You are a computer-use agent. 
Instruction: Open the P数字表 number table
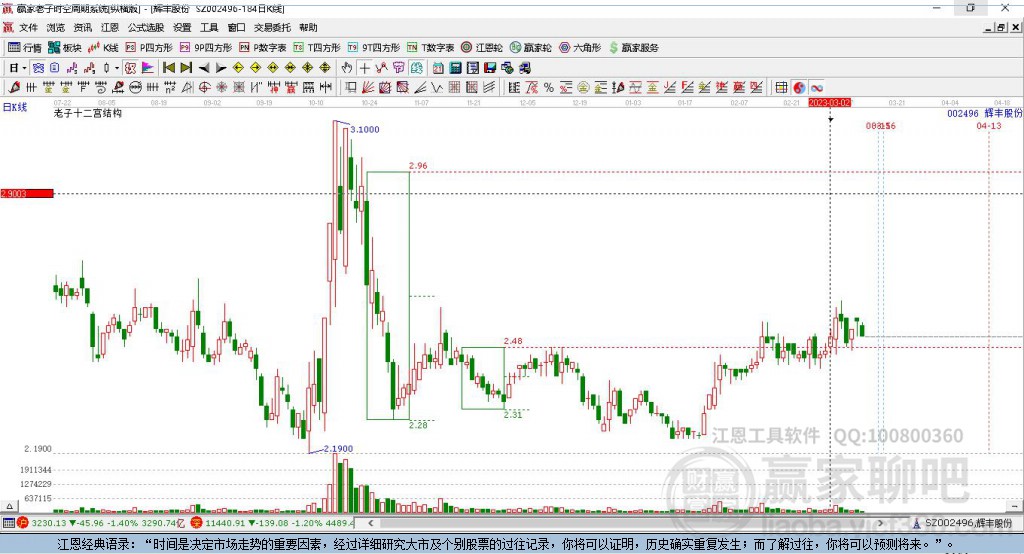click(x=263, y=48)
